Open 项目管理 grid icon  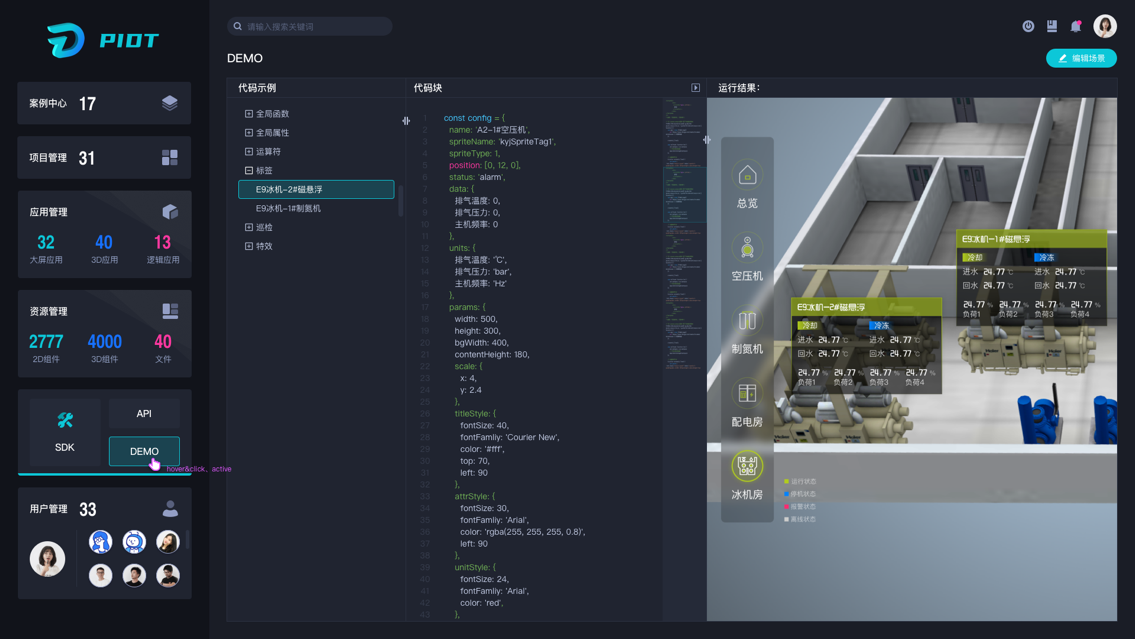pyautogui.click(x=169, y=158)
